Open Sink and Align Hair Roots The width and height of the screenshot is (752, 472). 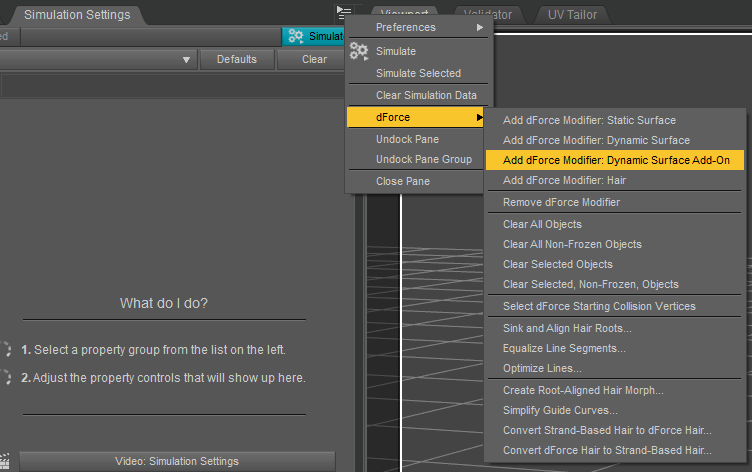pyautogui.click(x=614, y=329)
